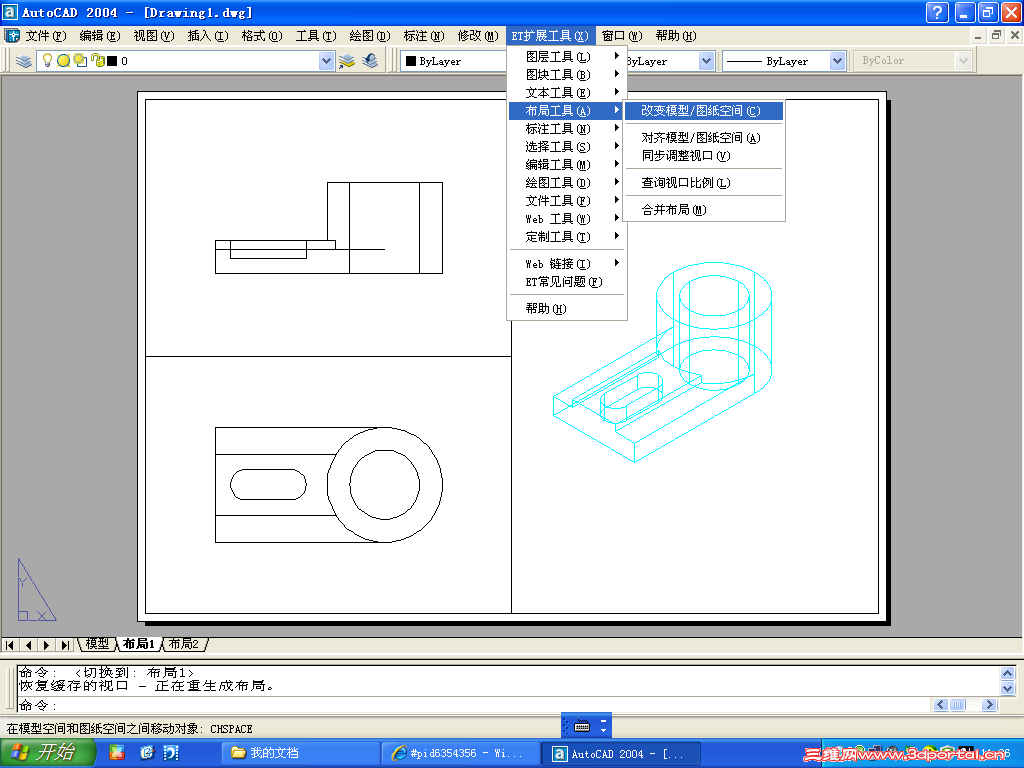Open the 标注(N) menu

coord(424,36)
